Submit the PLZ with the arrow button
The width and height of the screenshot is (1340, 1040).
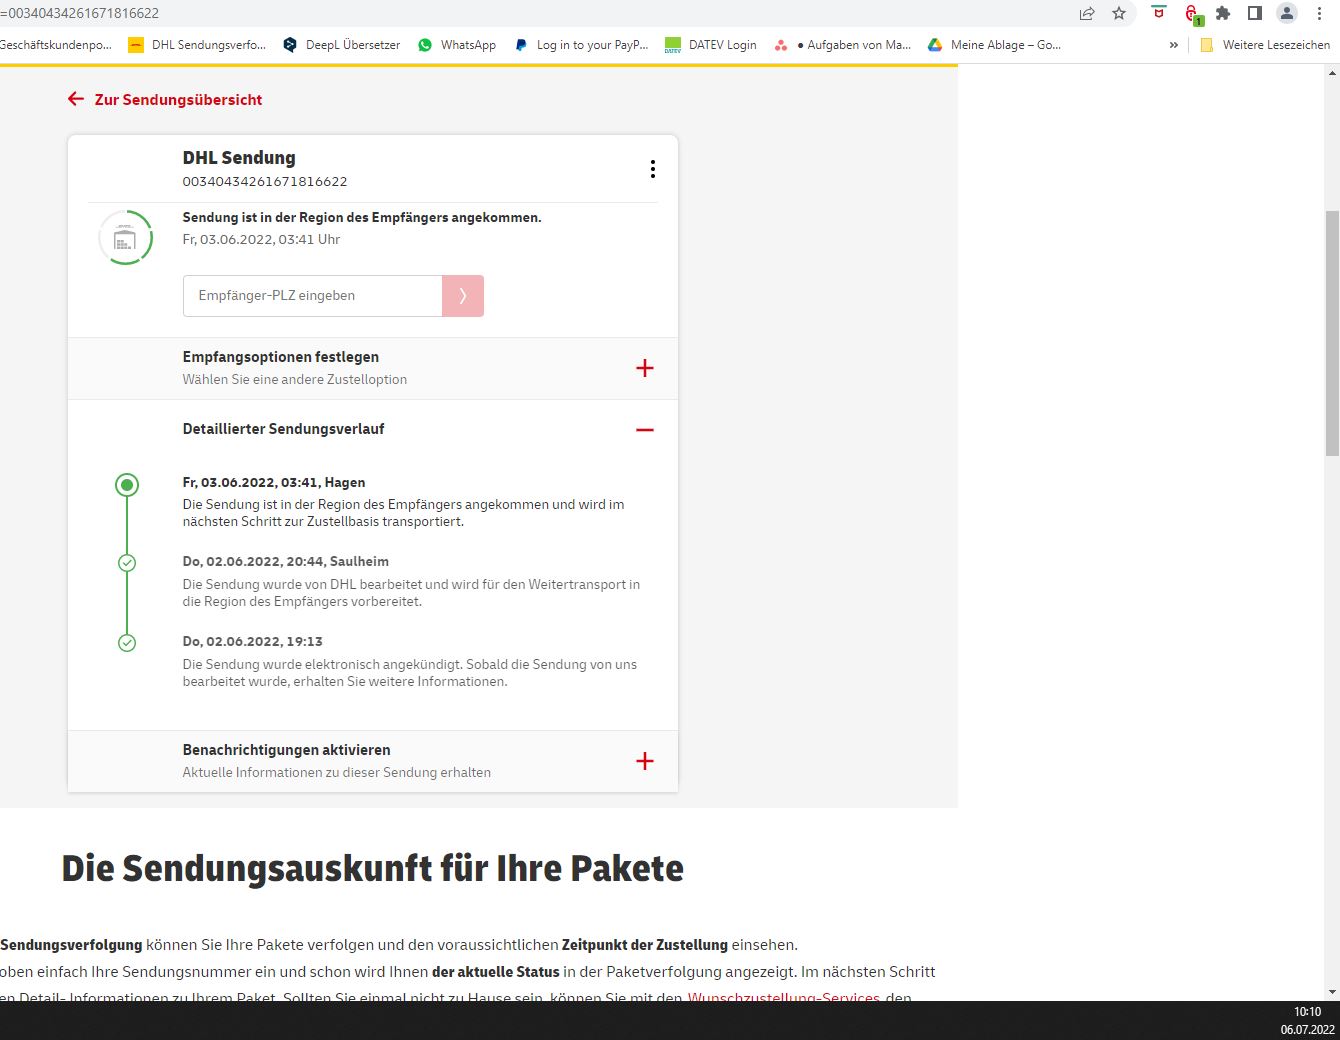(x=463, y=296)
